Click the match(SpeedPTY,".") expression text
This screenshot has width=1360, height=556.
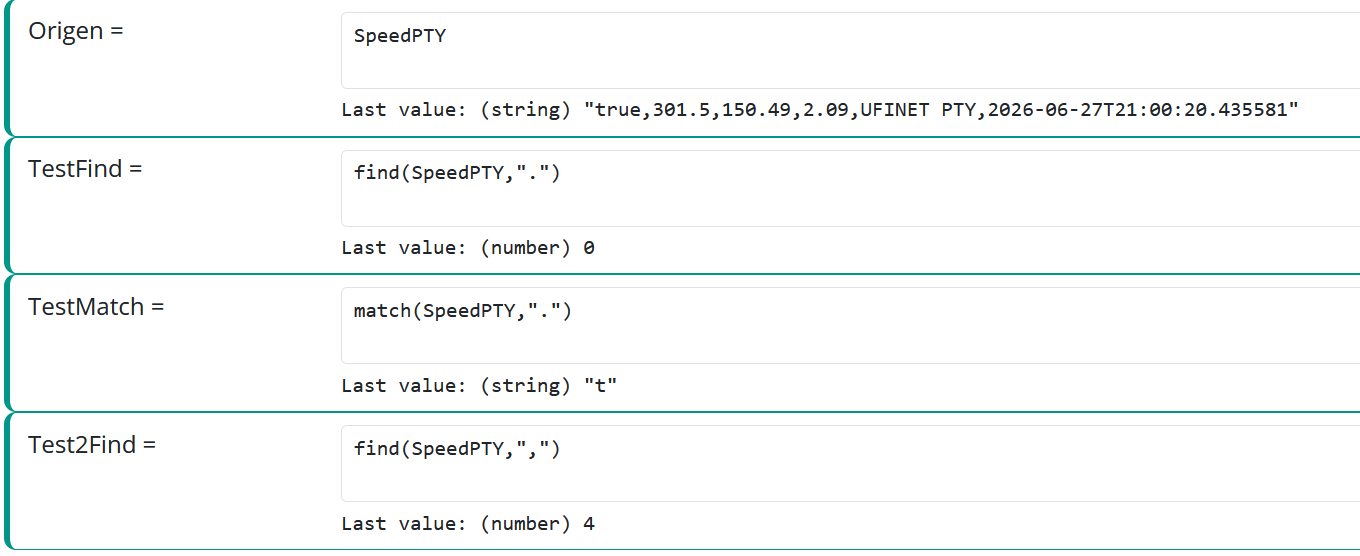463,311
